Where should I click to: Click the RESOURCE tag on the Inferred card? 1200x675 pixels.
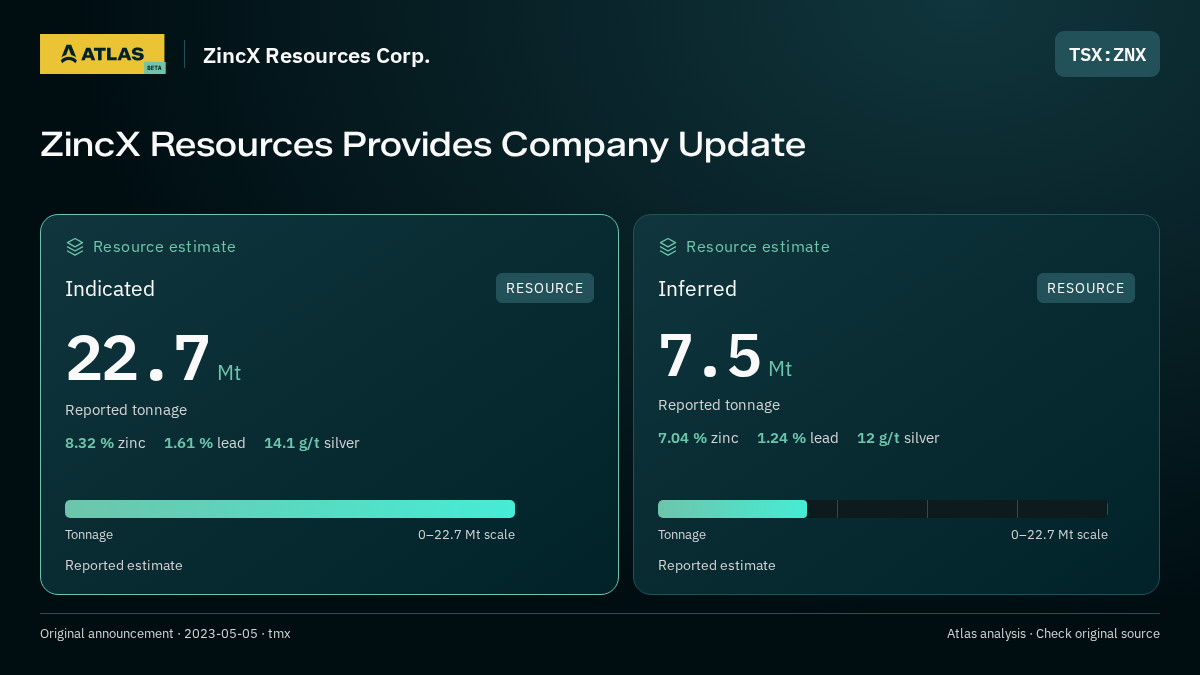point(1086,288)
